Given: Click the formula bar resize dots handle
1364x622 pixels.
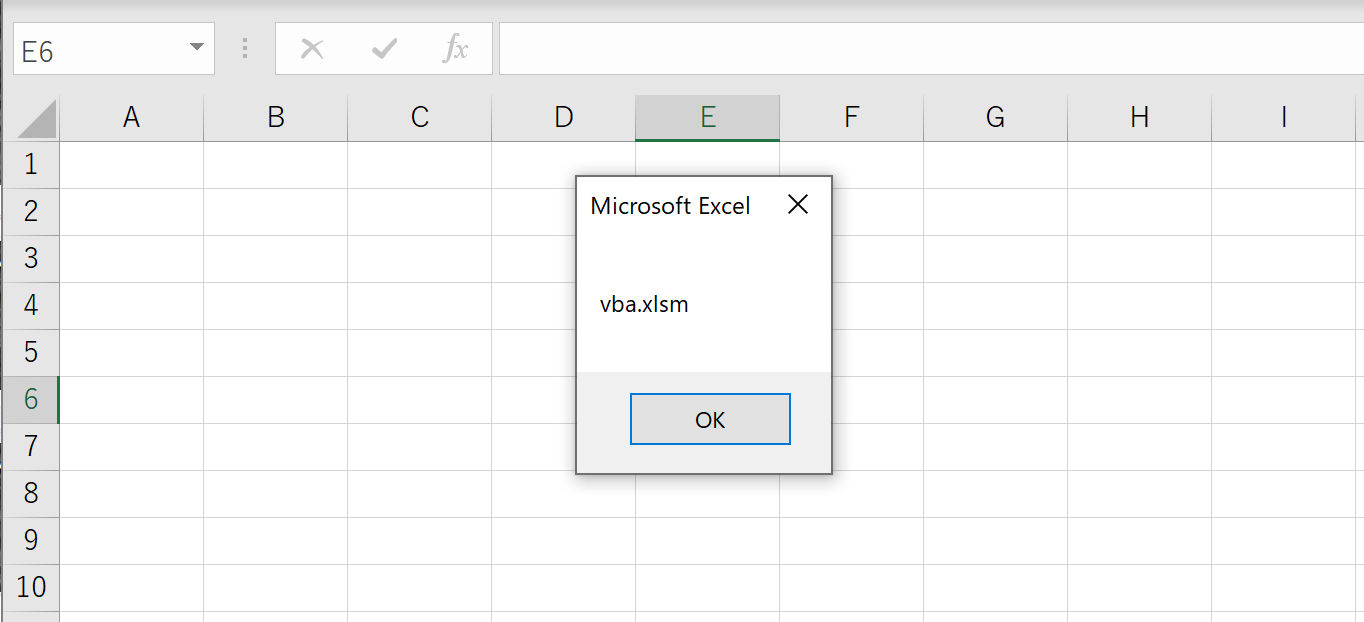Looking at the screenshot, I should (x=245, y=49).
